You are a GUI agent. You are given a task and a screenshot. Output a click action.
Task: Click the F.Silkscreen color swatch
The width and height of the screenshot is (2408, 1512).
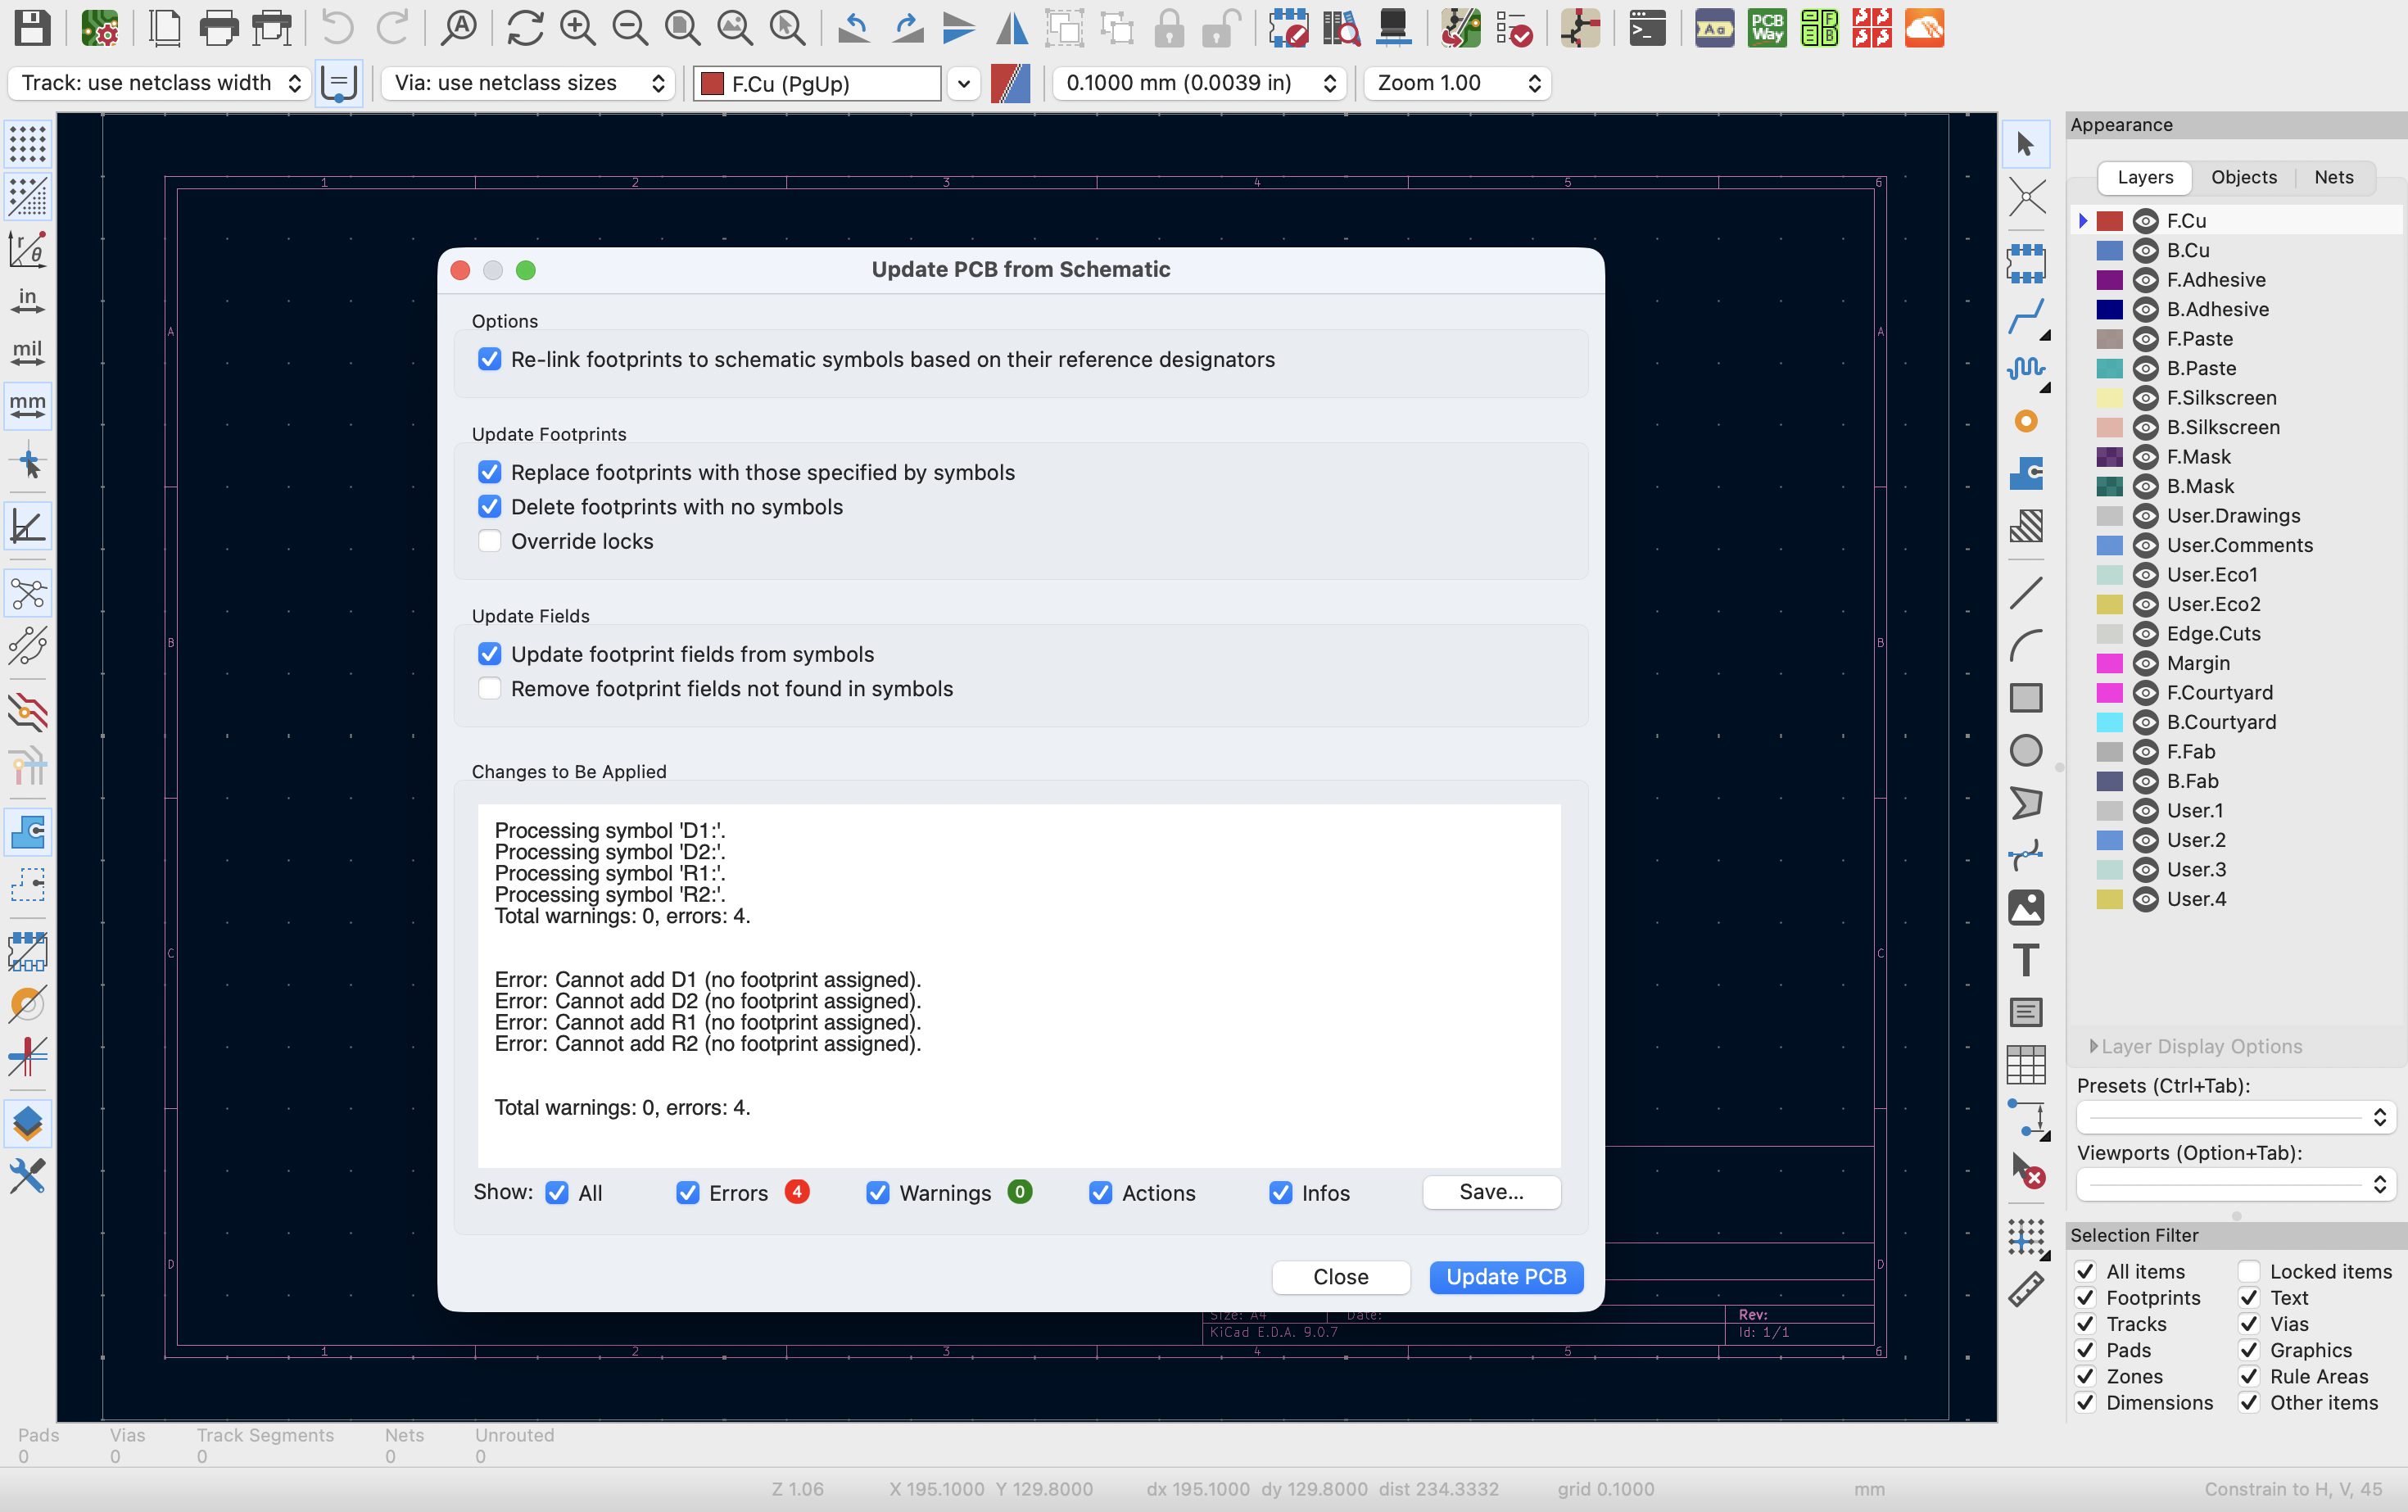[x=2109, y=398]
